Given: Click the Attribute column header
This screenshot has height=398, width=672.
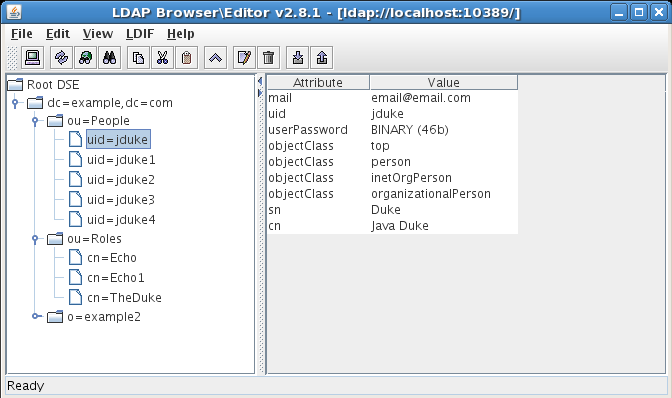Looking at the screenshot, I should coord(318,83).
